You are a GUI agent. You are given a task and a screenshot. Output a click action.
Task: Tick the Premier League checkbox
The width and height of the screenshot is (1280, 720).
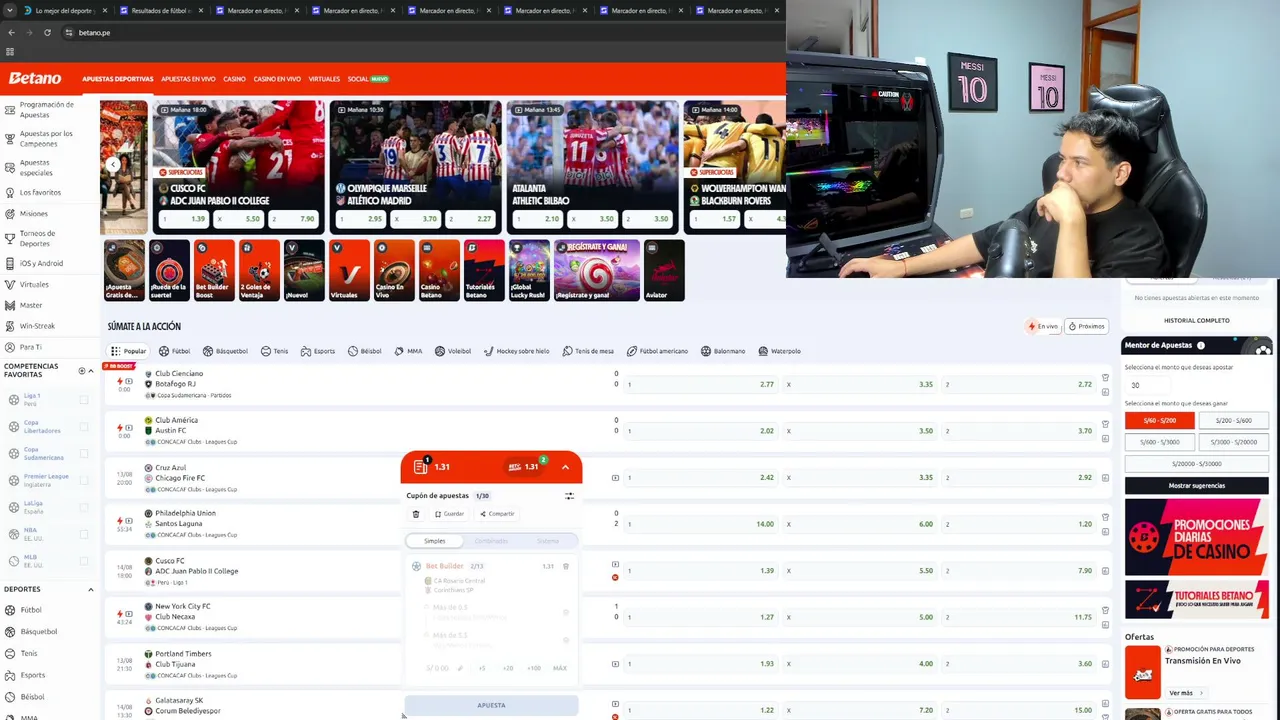83,481
